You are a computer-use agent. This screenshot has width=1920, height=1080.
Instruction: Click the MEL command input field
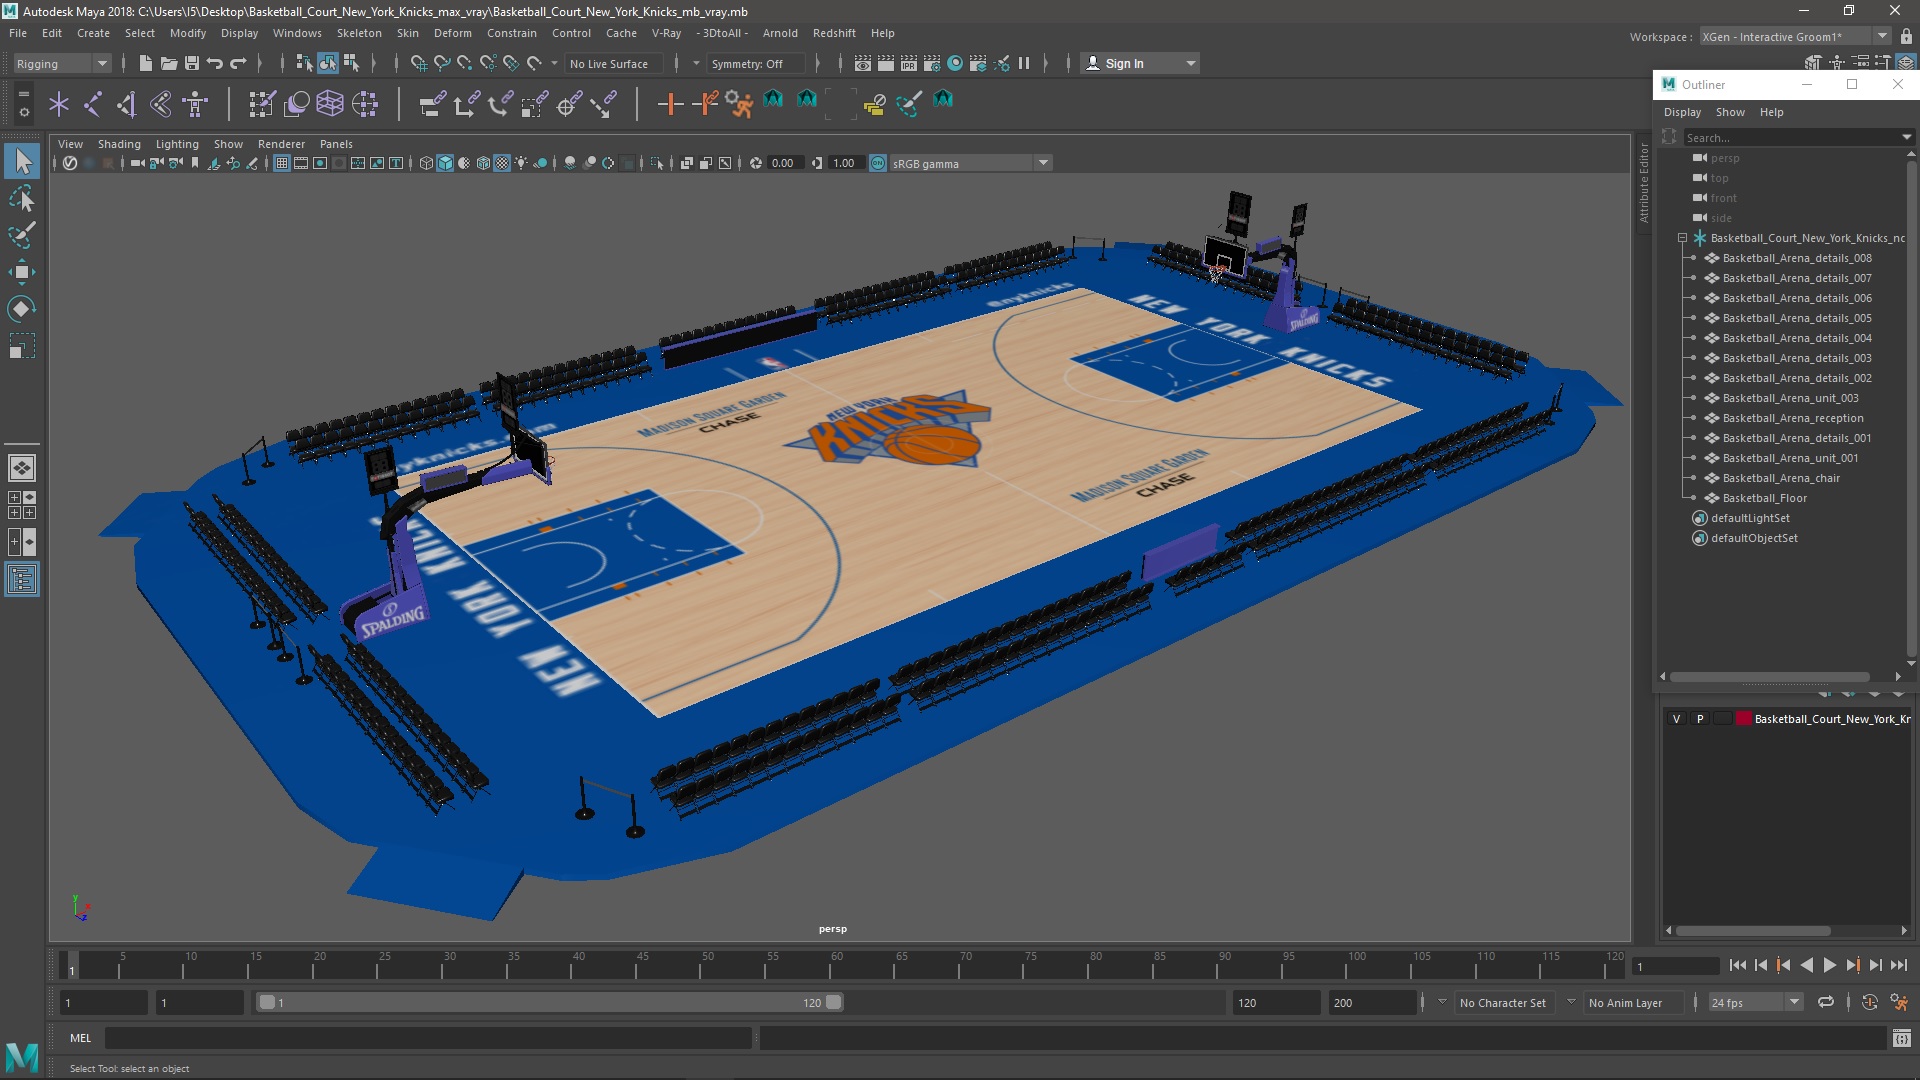pos(428,1038)
